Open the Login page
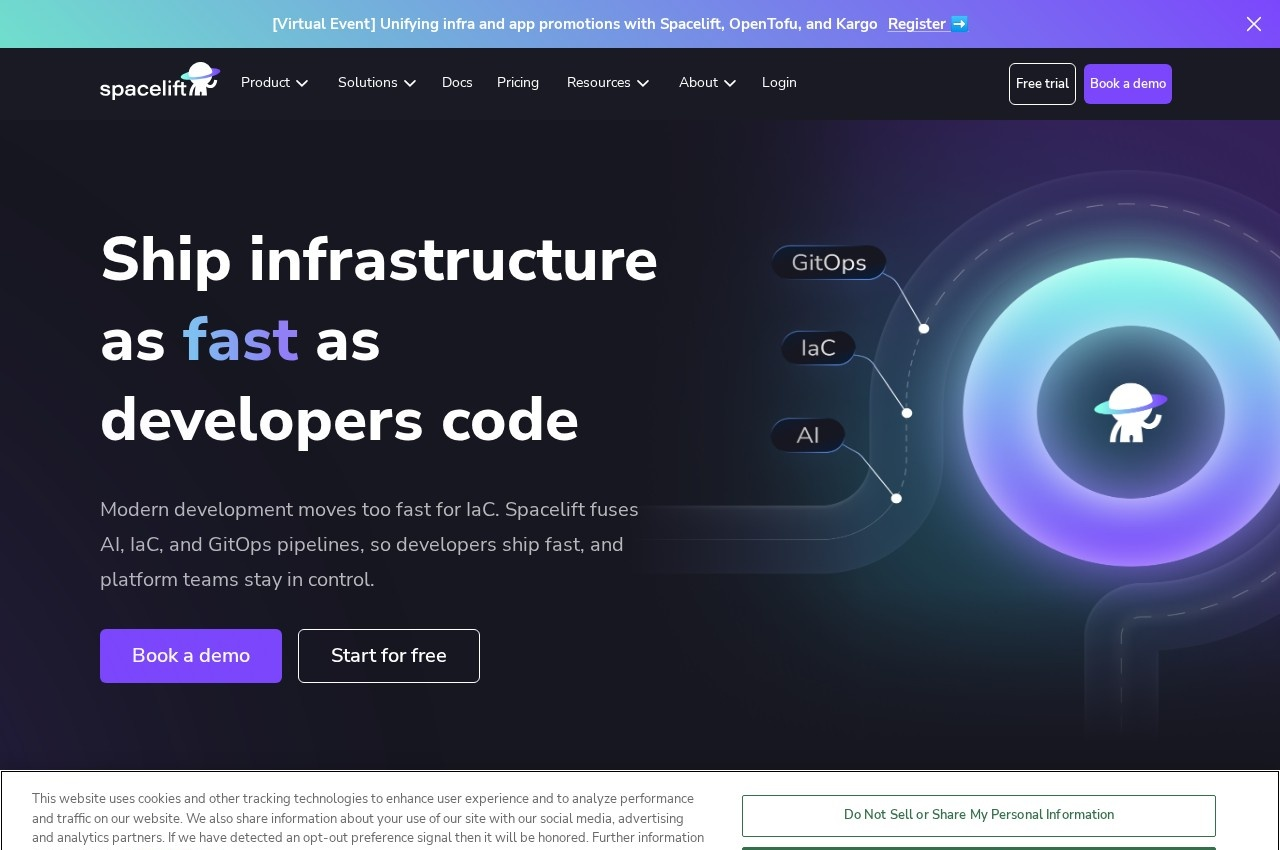1280x850 pixels. (779, 83)
